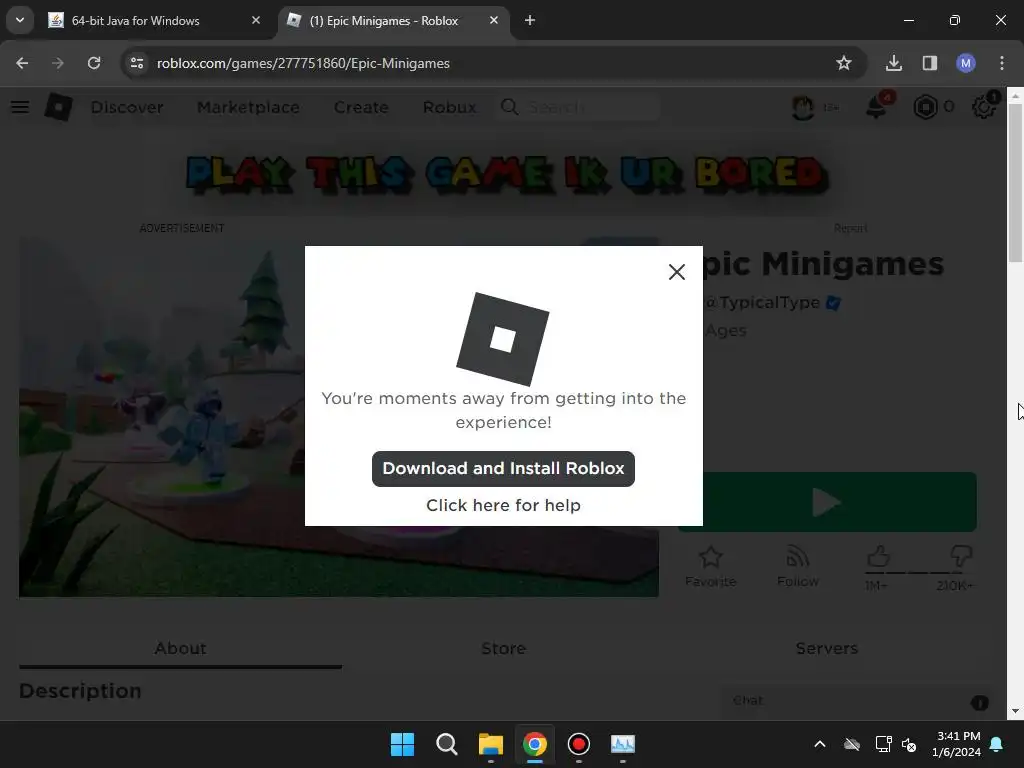Click the red recorder app in taskbar
Viewport: 1024px width, 768px height.
coord(579,744)
